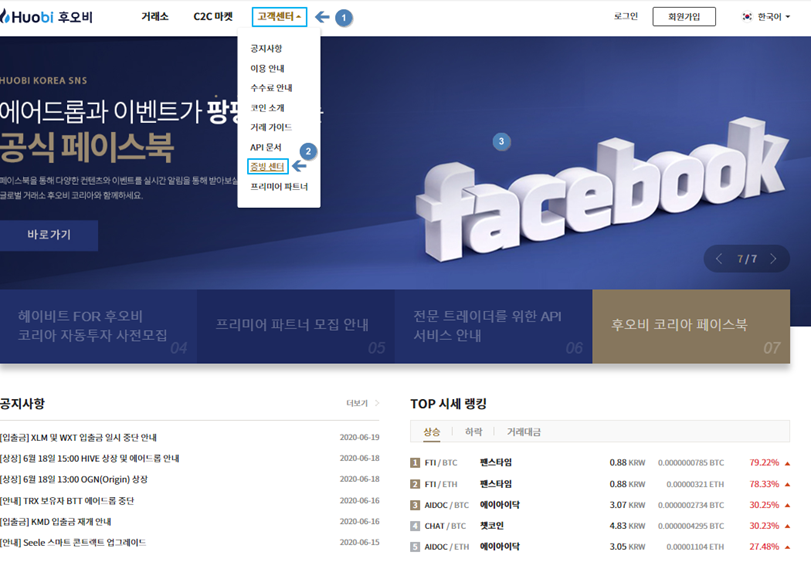Select the 상승 ranking tab
The image size is (811, 562).
point(432,432)
